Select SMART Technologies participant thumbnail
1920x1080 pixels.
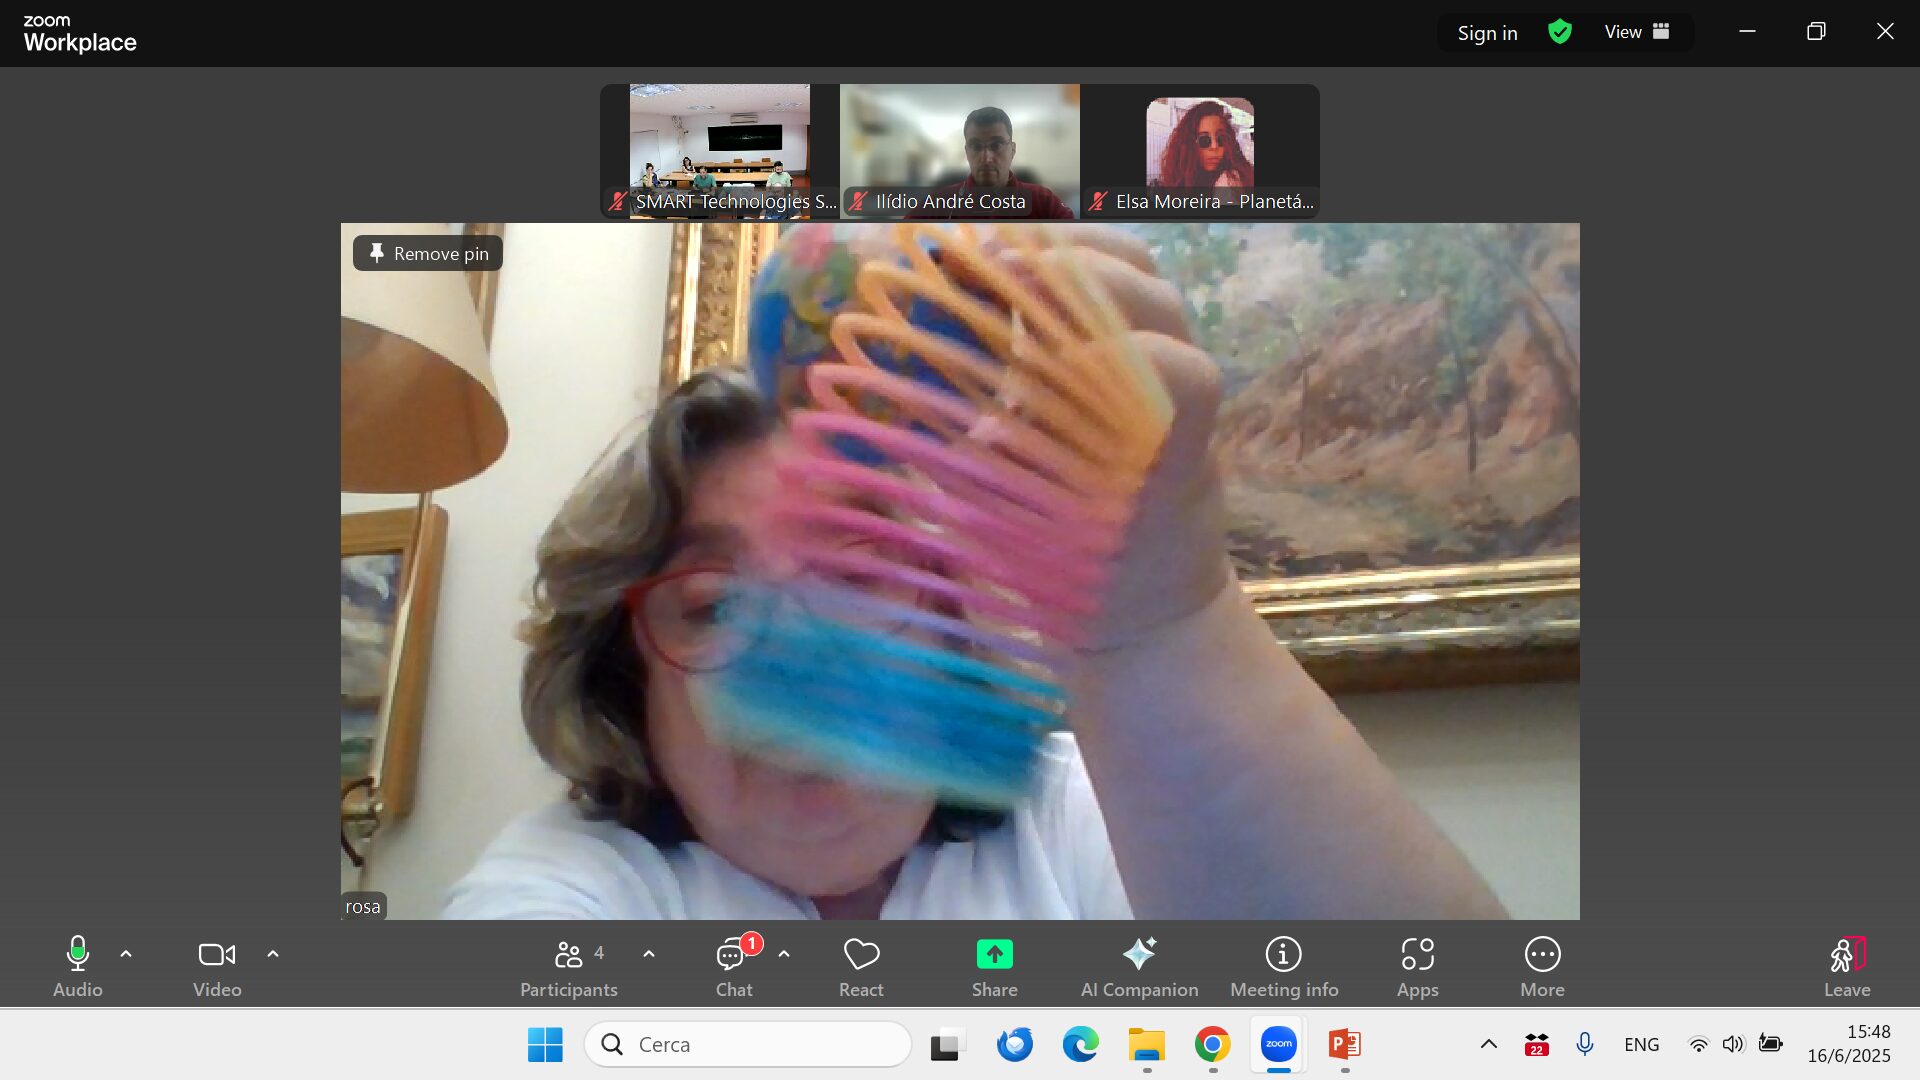pyautogui.click(x=720, y=151)
